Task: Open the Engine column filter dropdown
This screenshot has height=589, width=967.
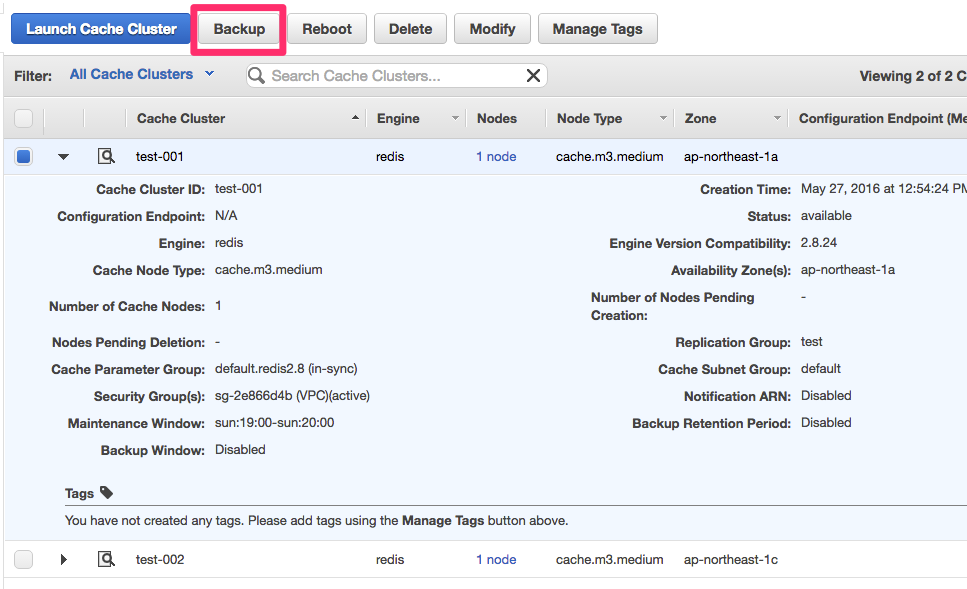Action: coord(457,118)
